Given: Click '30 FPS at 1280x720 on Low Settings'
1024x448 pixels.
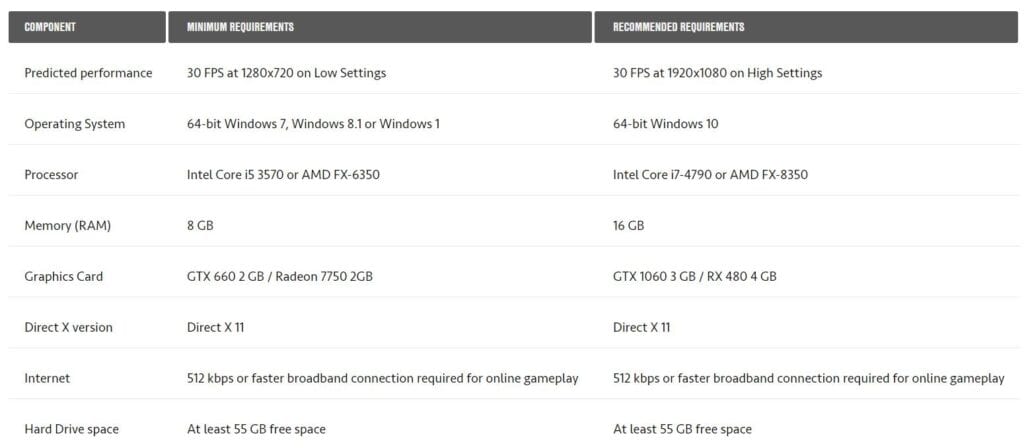Looking at the screenshot, I should pos(286,73).
